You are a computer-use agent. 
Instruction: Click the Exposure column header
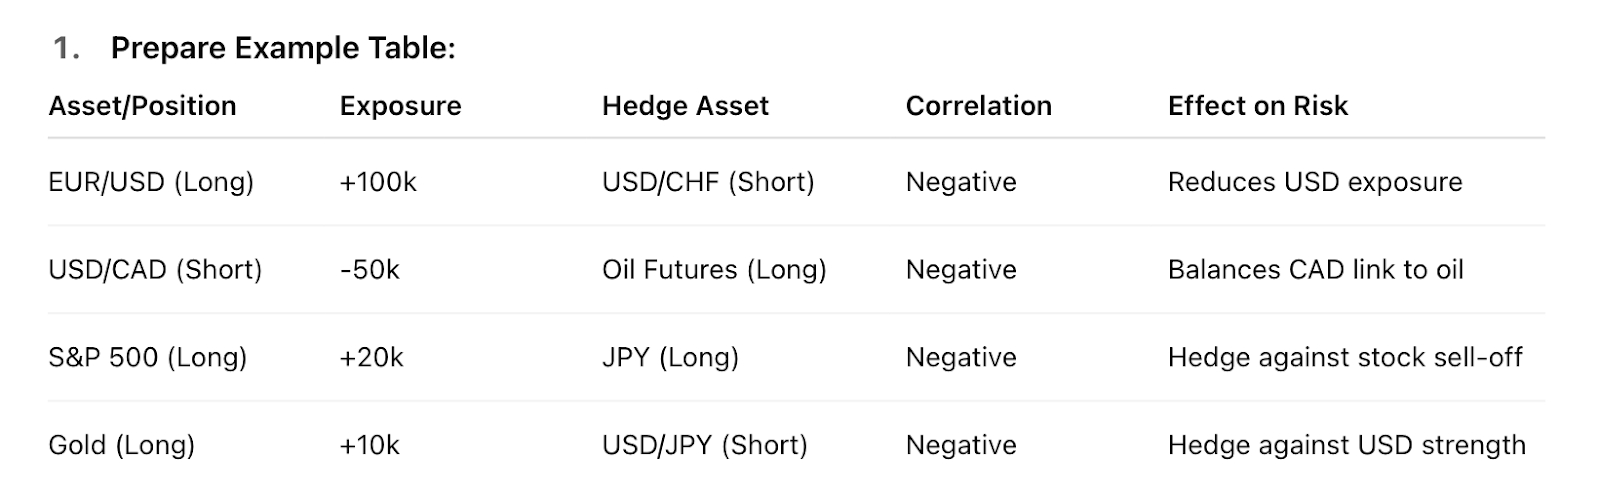pos(401,106)
